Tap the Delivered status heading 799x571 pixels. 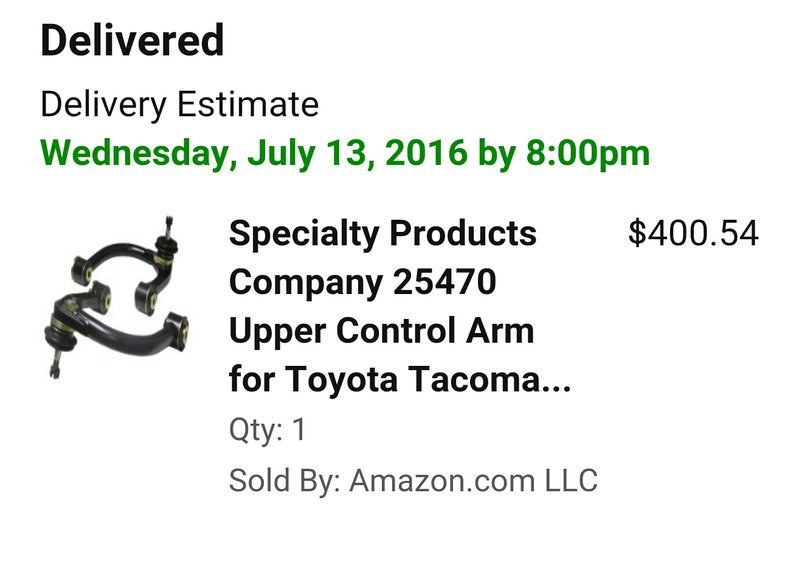pyautogui.click(x=132, y=40)
